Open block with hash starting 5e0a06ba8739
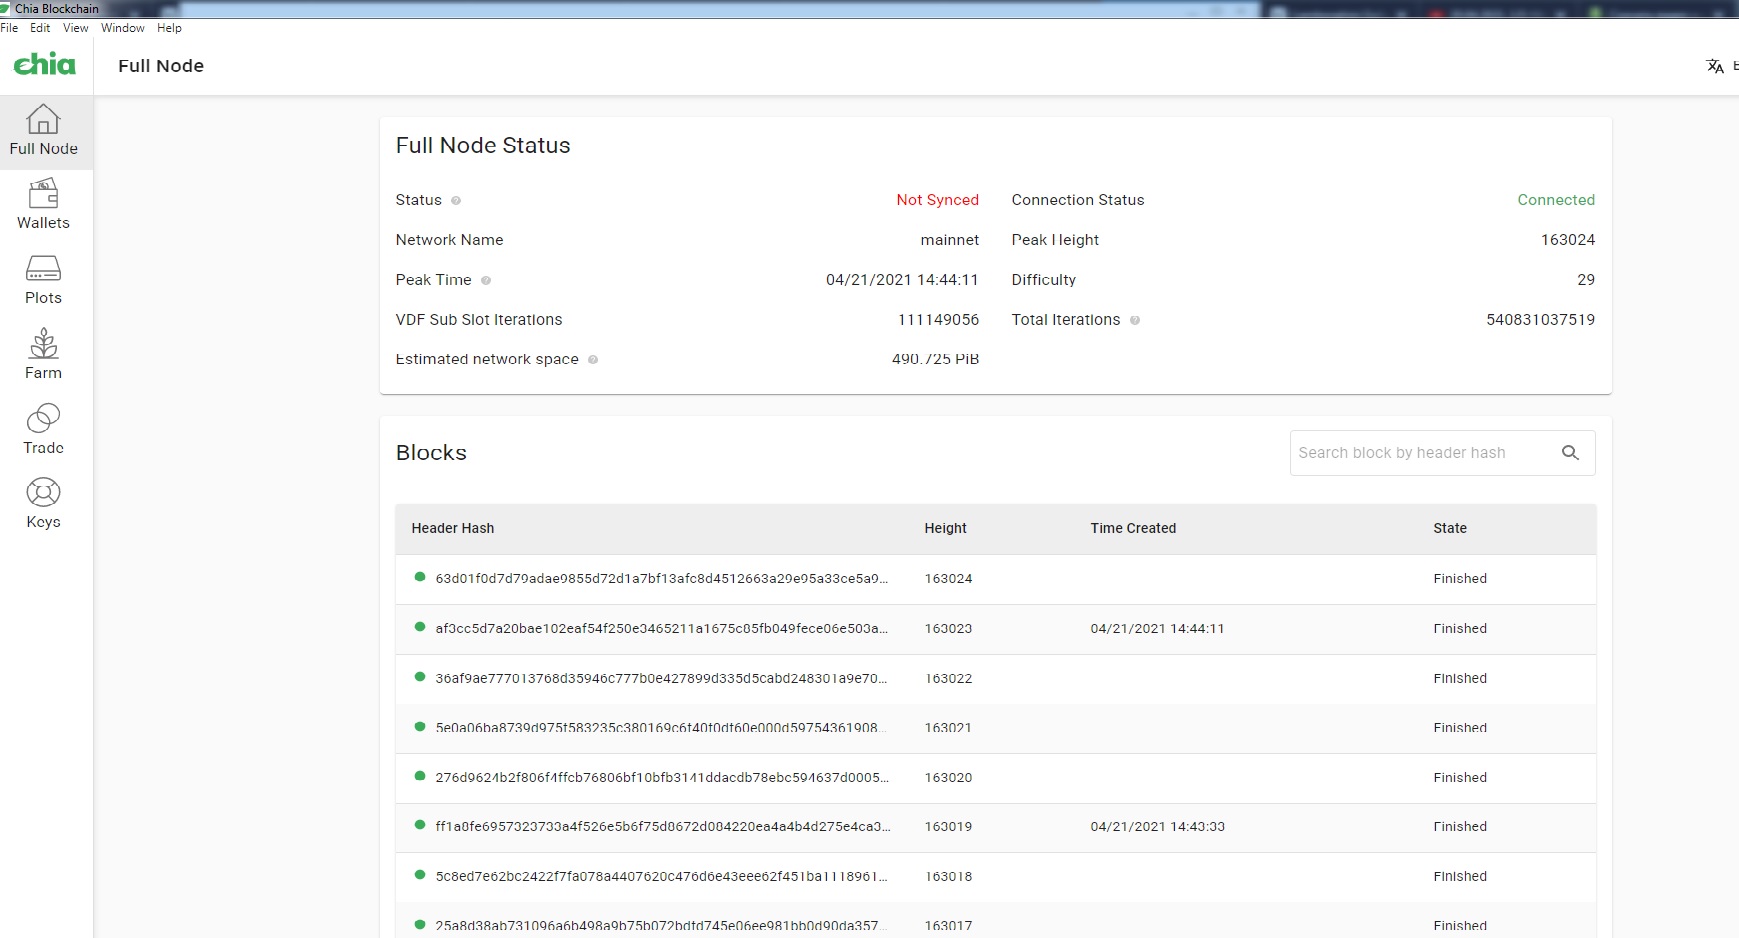This screenshot has width=1739, height=938. click(995, 728)
